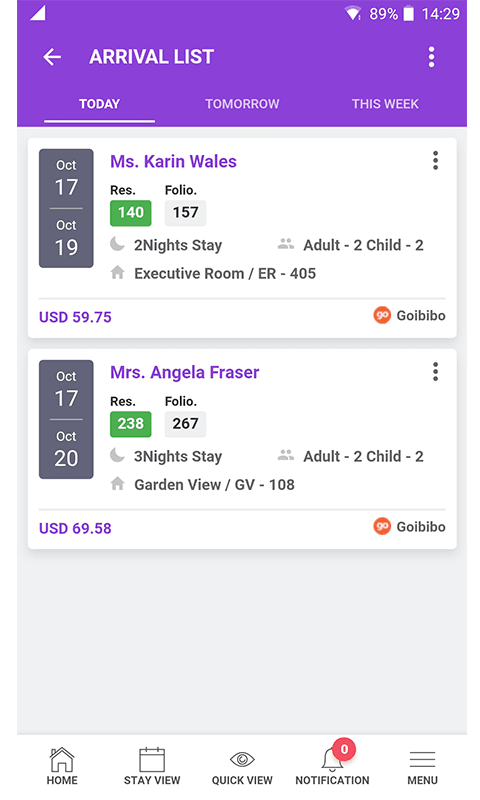The height and width of the screenshot is (800, 480).
Task: Tap reservation number 238 badge
Action: pyautogui.click(x=131, y=424)
